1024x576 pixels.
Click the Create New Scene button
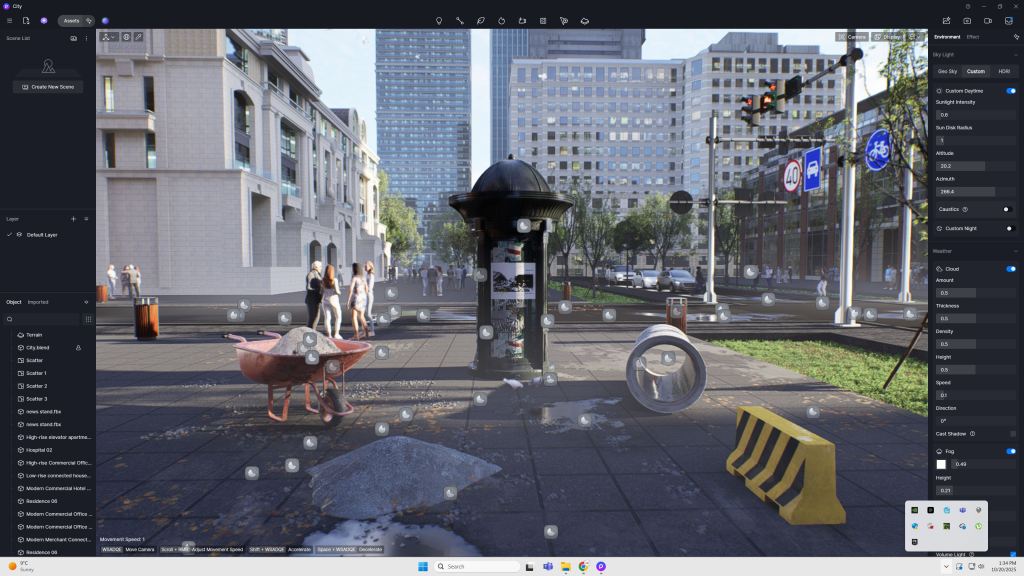click(x=47, y=87)
